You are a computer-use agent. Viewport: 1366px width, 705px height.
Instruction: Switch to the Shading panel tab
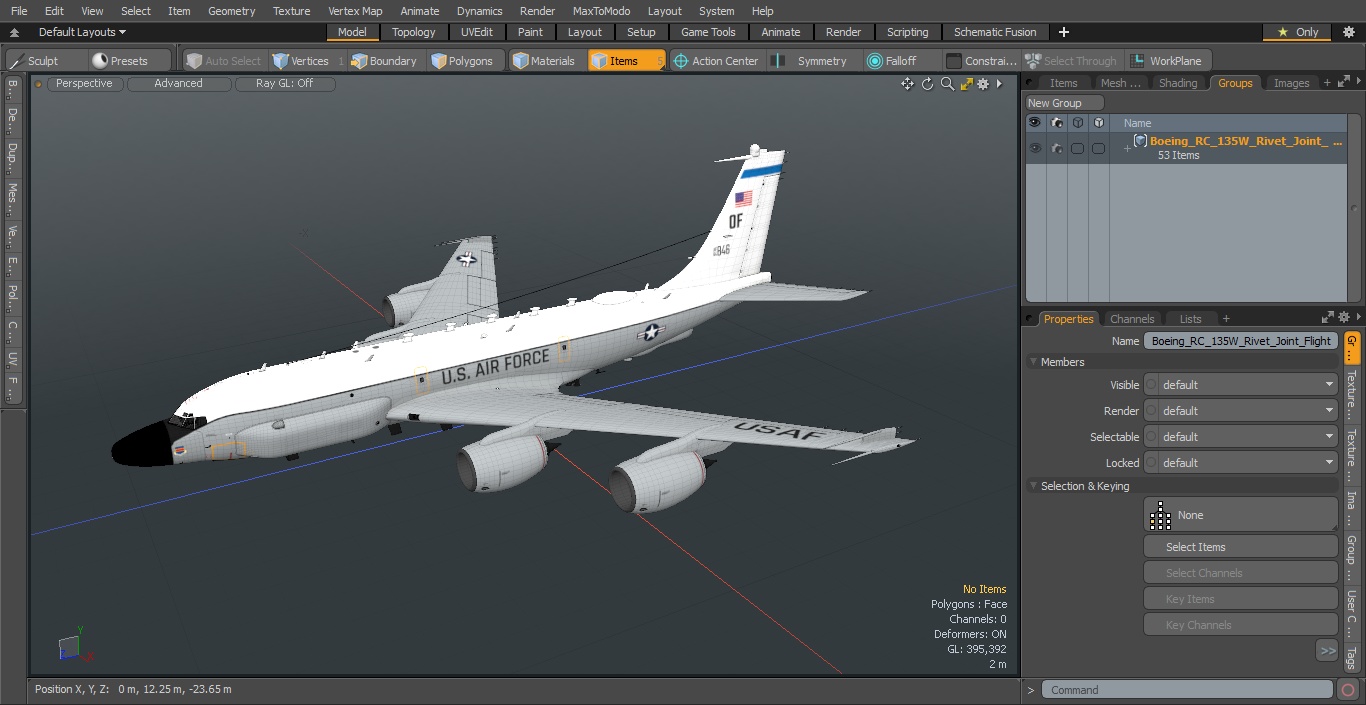point(1178,83)
